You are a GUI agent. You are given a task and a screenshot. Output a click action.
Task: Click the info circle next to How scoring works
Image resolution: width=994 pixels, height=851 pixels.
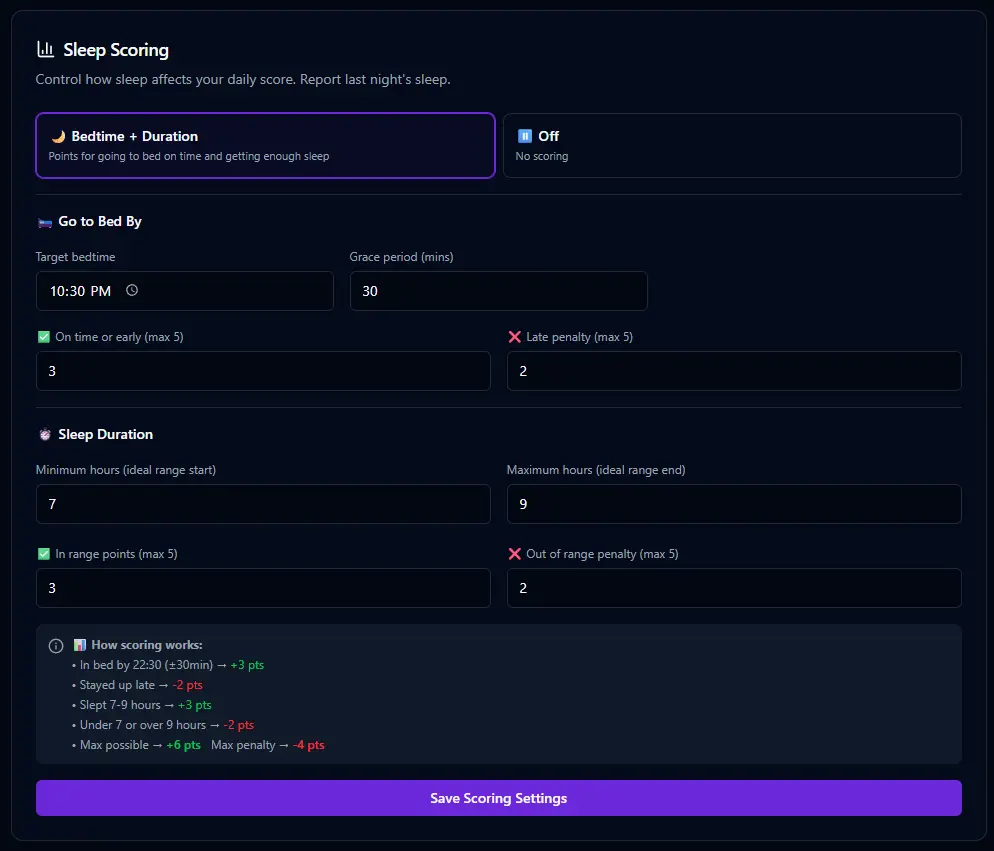click(56, 645)
